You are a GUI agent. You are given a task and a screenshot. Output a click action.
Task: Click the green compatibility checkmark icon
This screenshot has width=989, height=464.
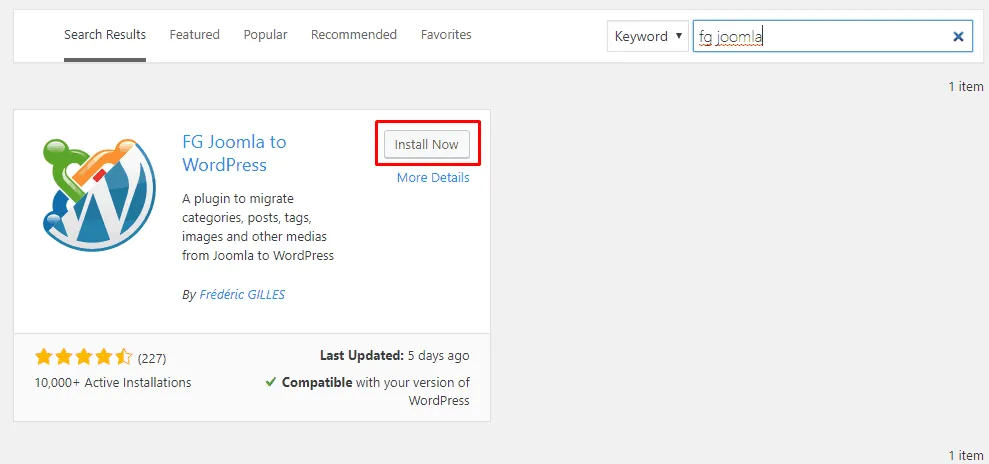coord(271,381)
